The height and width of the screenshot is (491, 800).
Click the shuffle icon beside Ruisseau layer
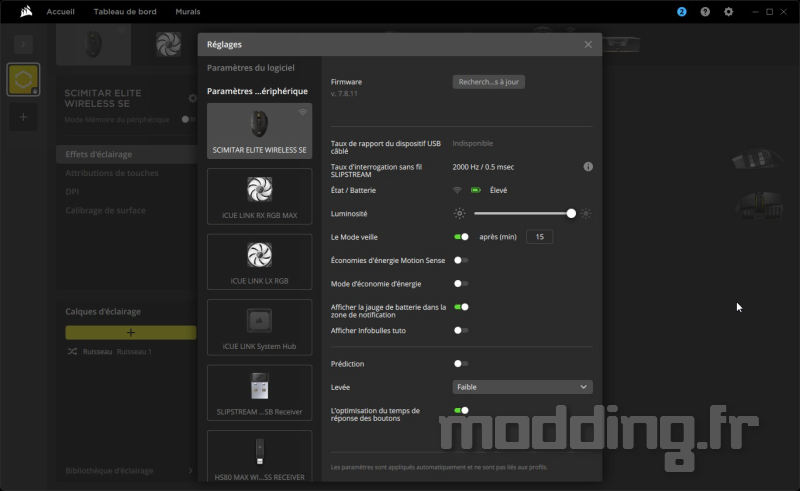[x=72, y=352]
